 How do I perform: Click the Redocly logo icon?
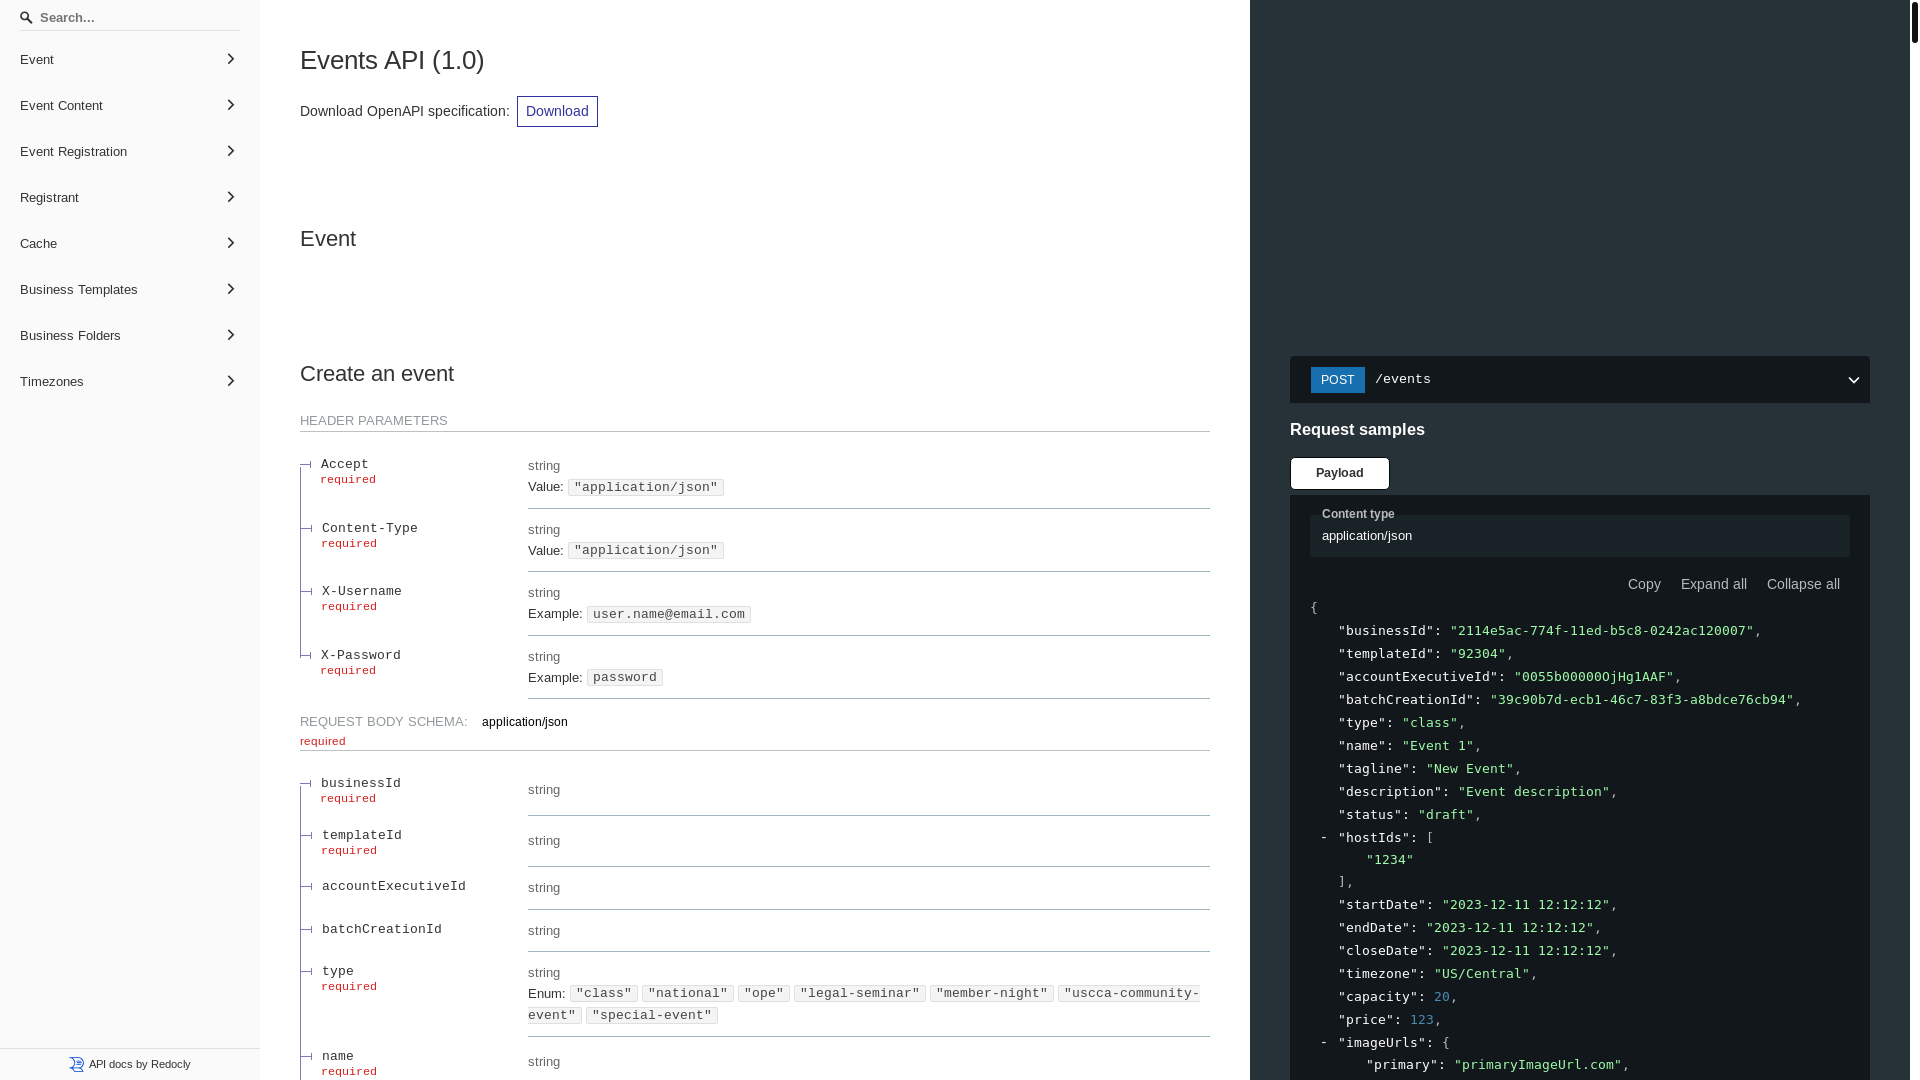pos(77,1065)
